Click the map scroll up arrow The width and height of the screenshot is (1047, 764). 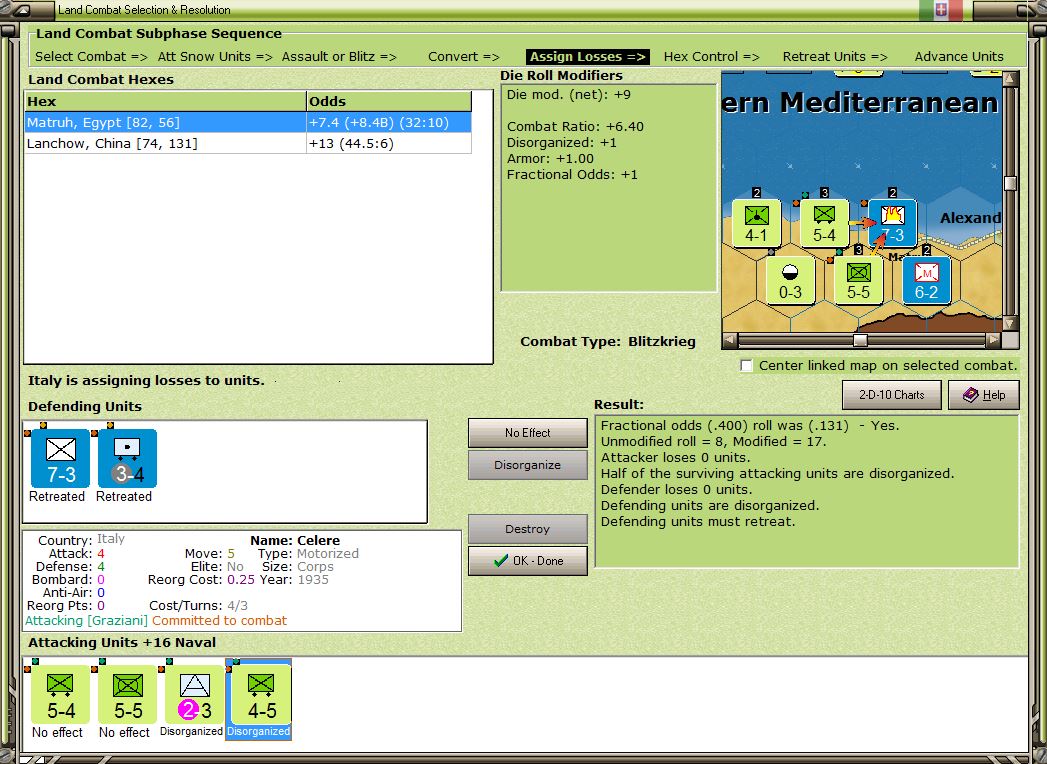[1010, 78]
